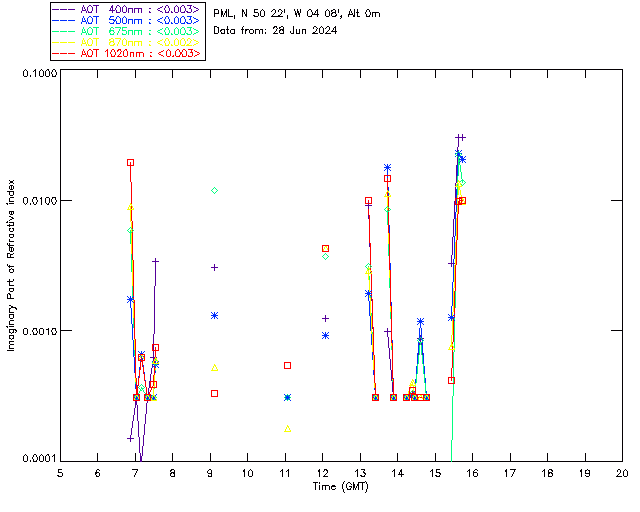This screenshot has width=640, height=512.
Task: Click the x-axis tick label 9
Action: [x=210, y=473]
